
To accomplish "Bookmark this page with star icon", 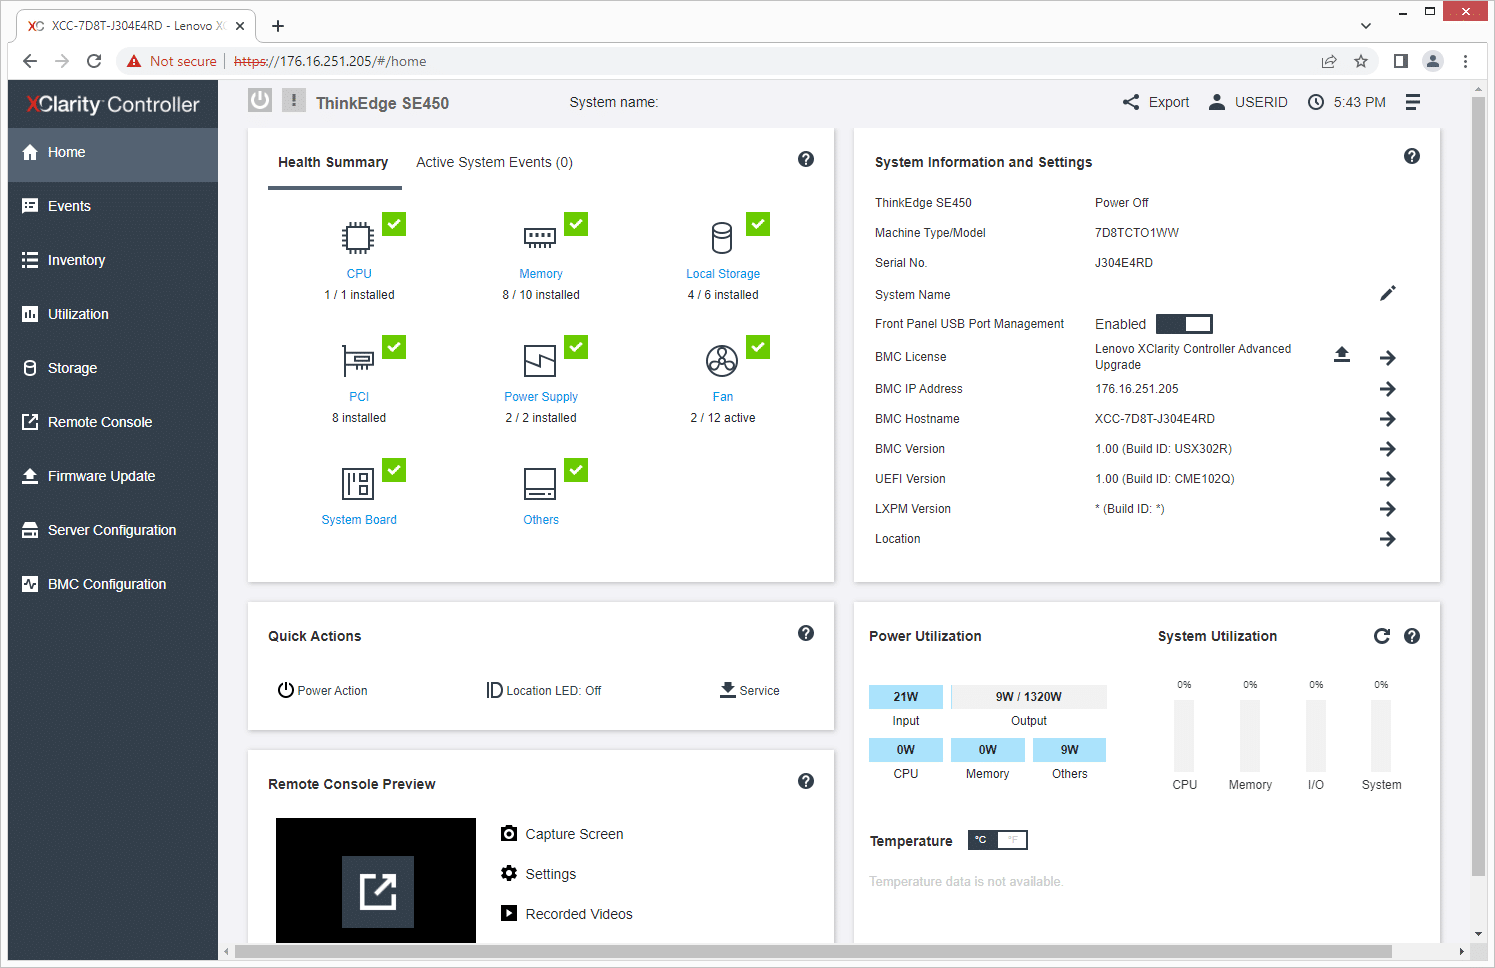I will (x=1361, y=61).
